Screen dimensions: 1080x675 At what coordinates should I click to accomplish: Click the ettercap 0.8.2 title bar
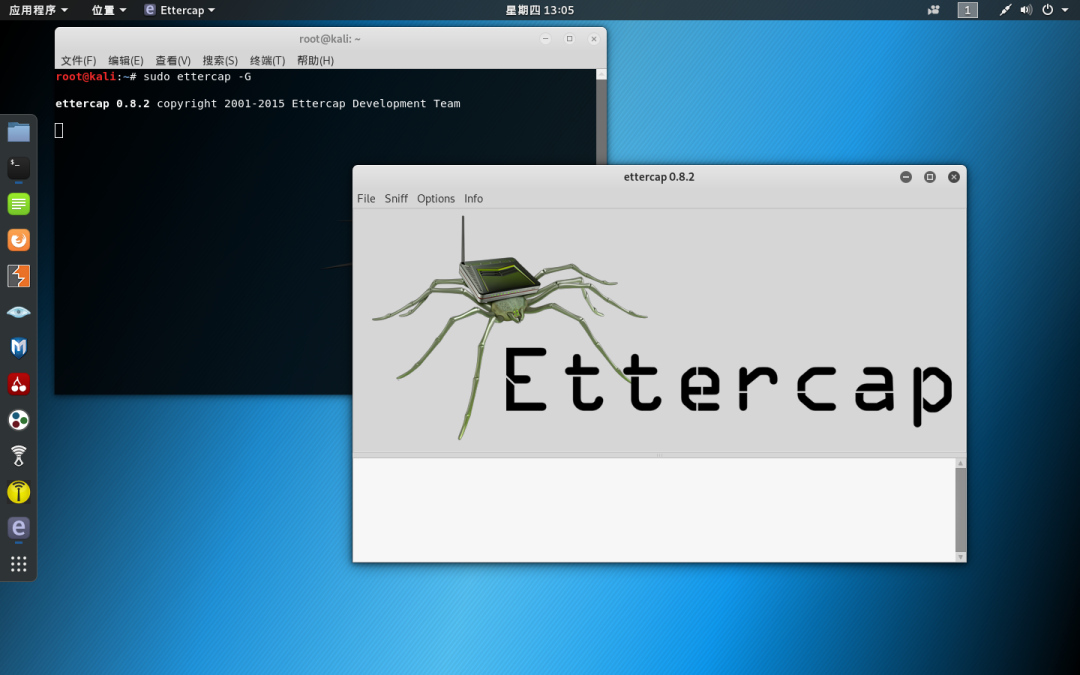point(658,177)
